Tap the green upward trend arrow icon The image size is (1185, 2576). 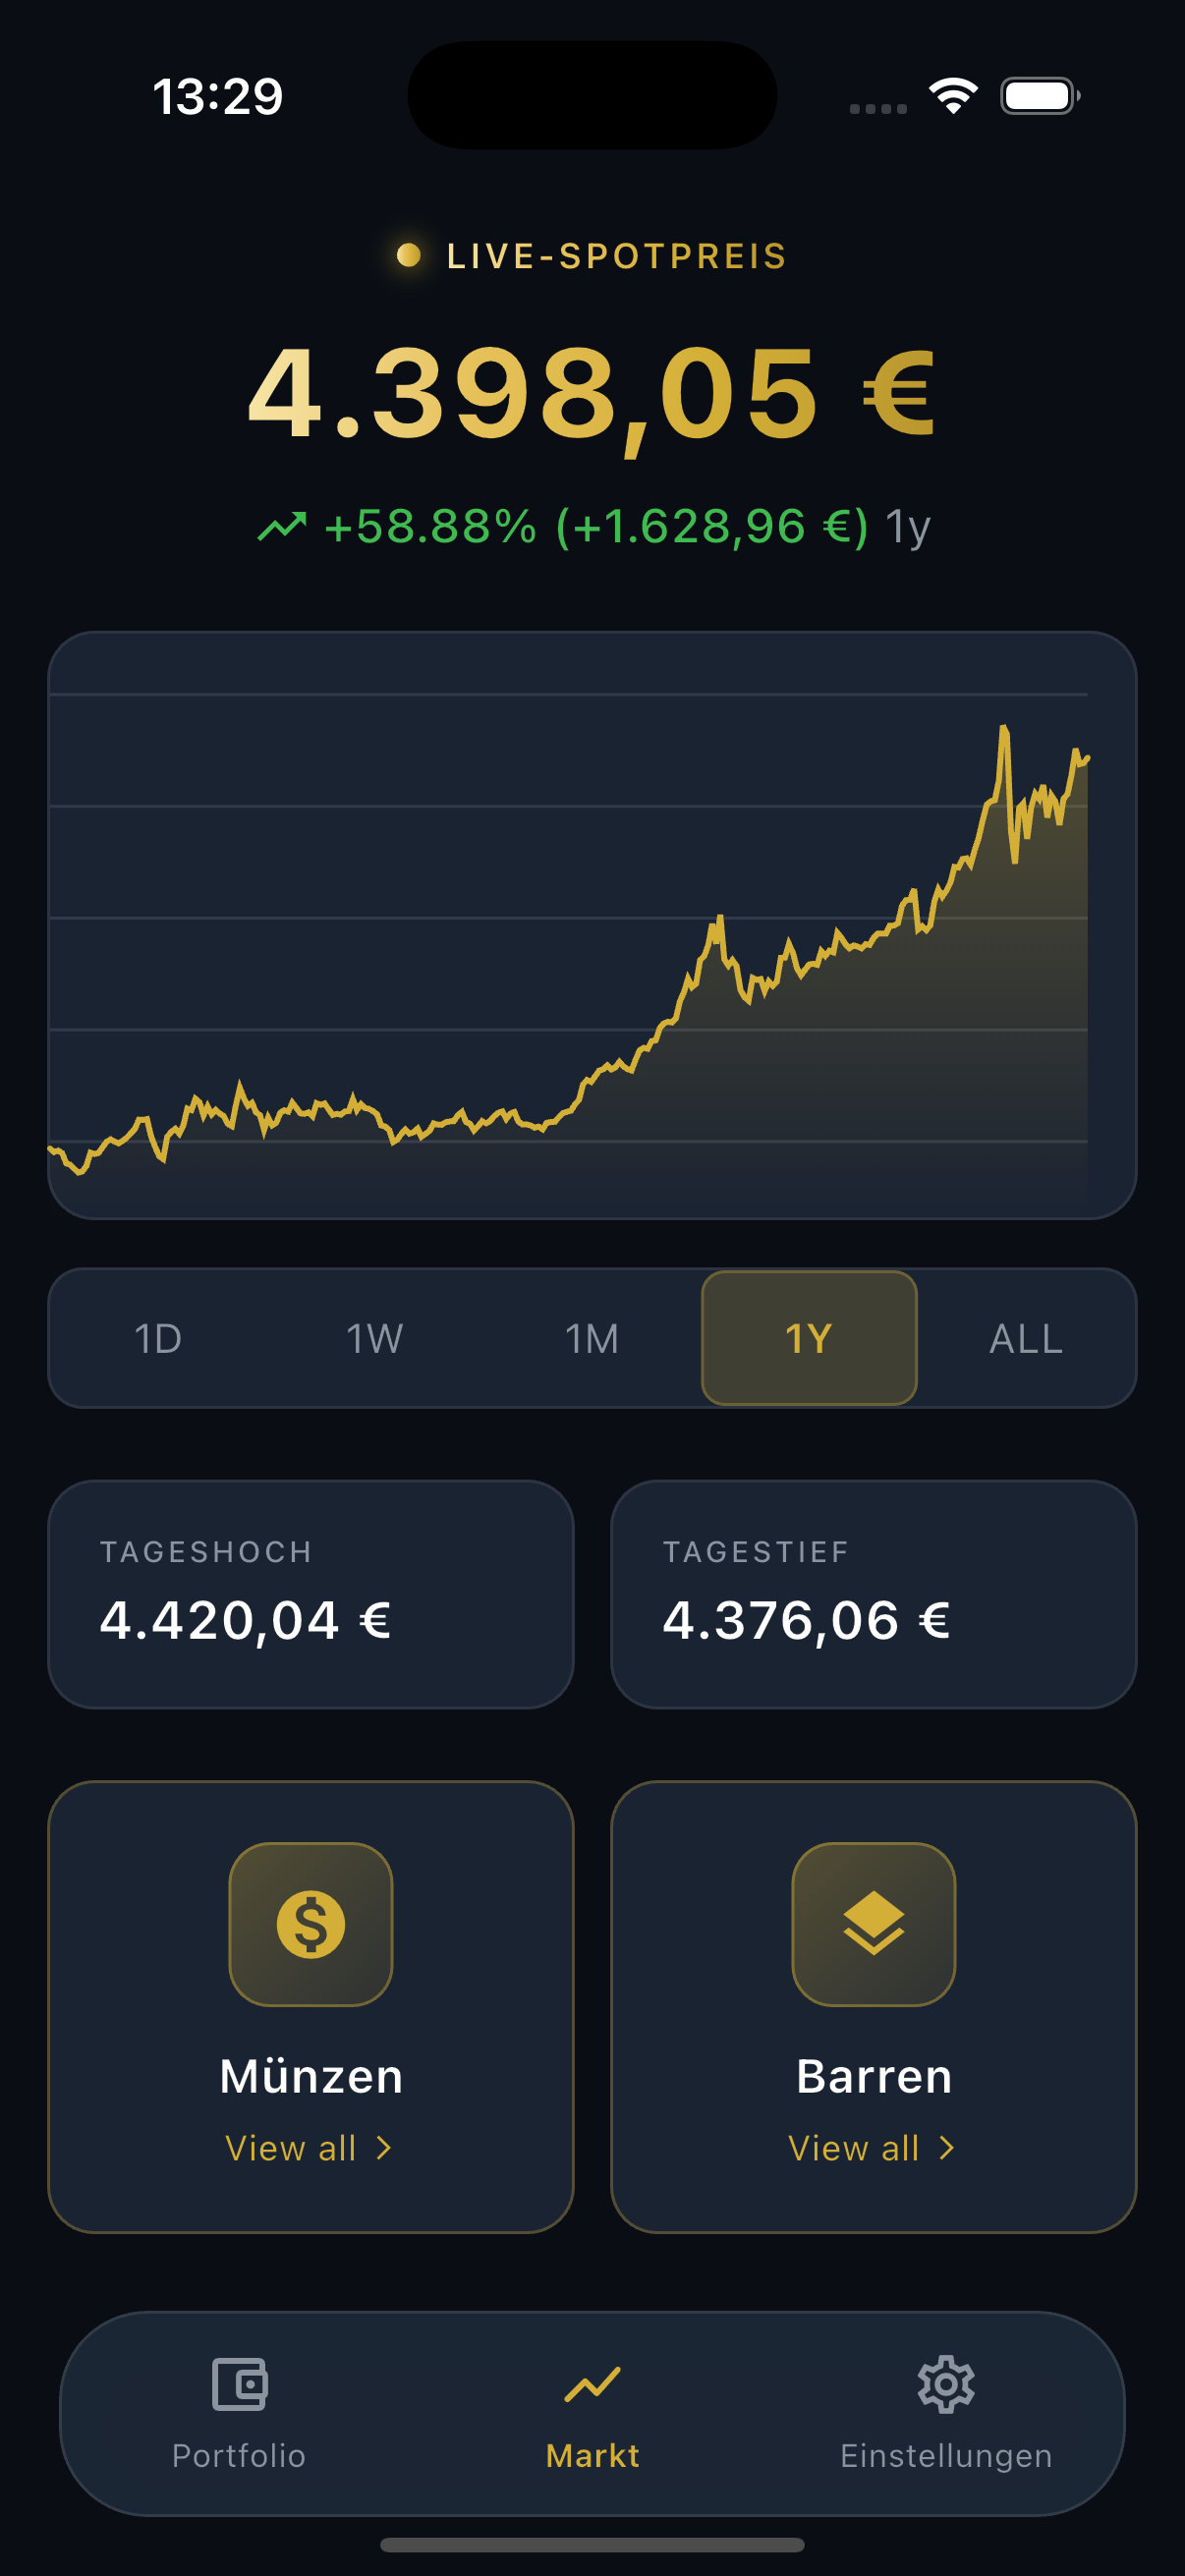(282, 526)
